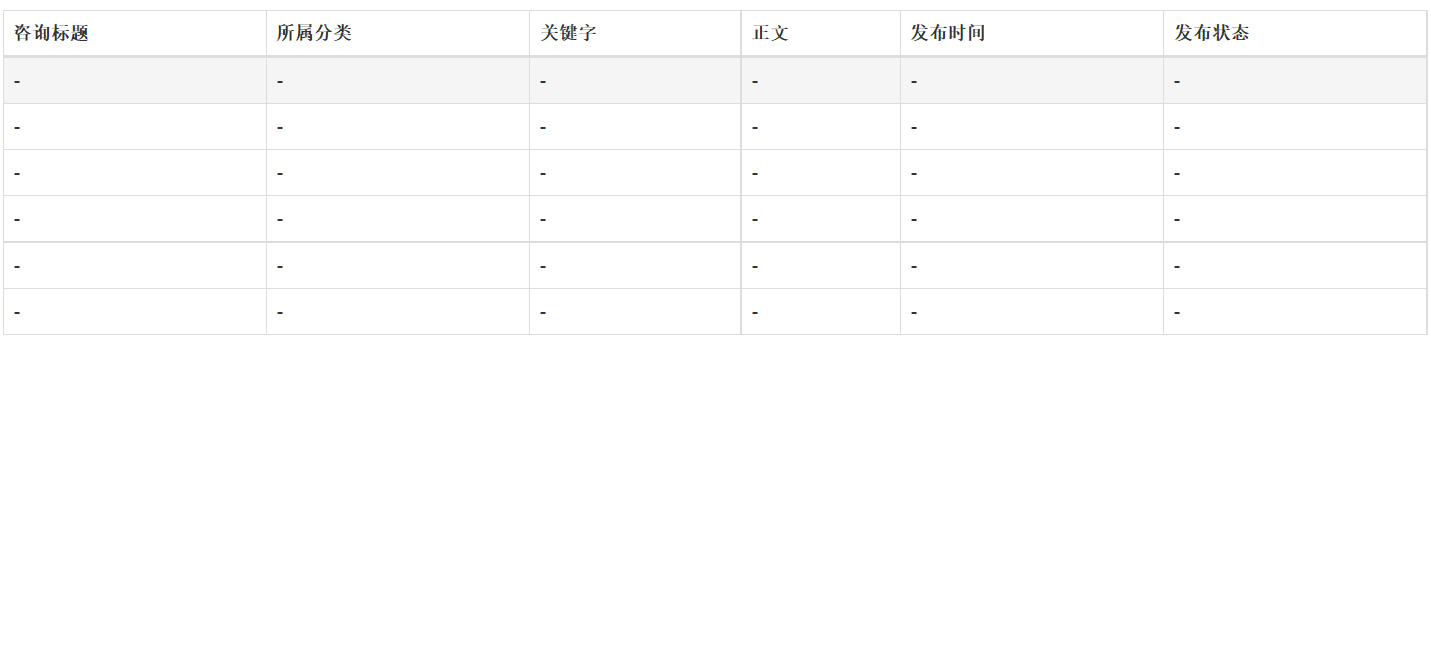
Task: Select second row's 所属分类 cell
Action: click(x=398, y=127)
